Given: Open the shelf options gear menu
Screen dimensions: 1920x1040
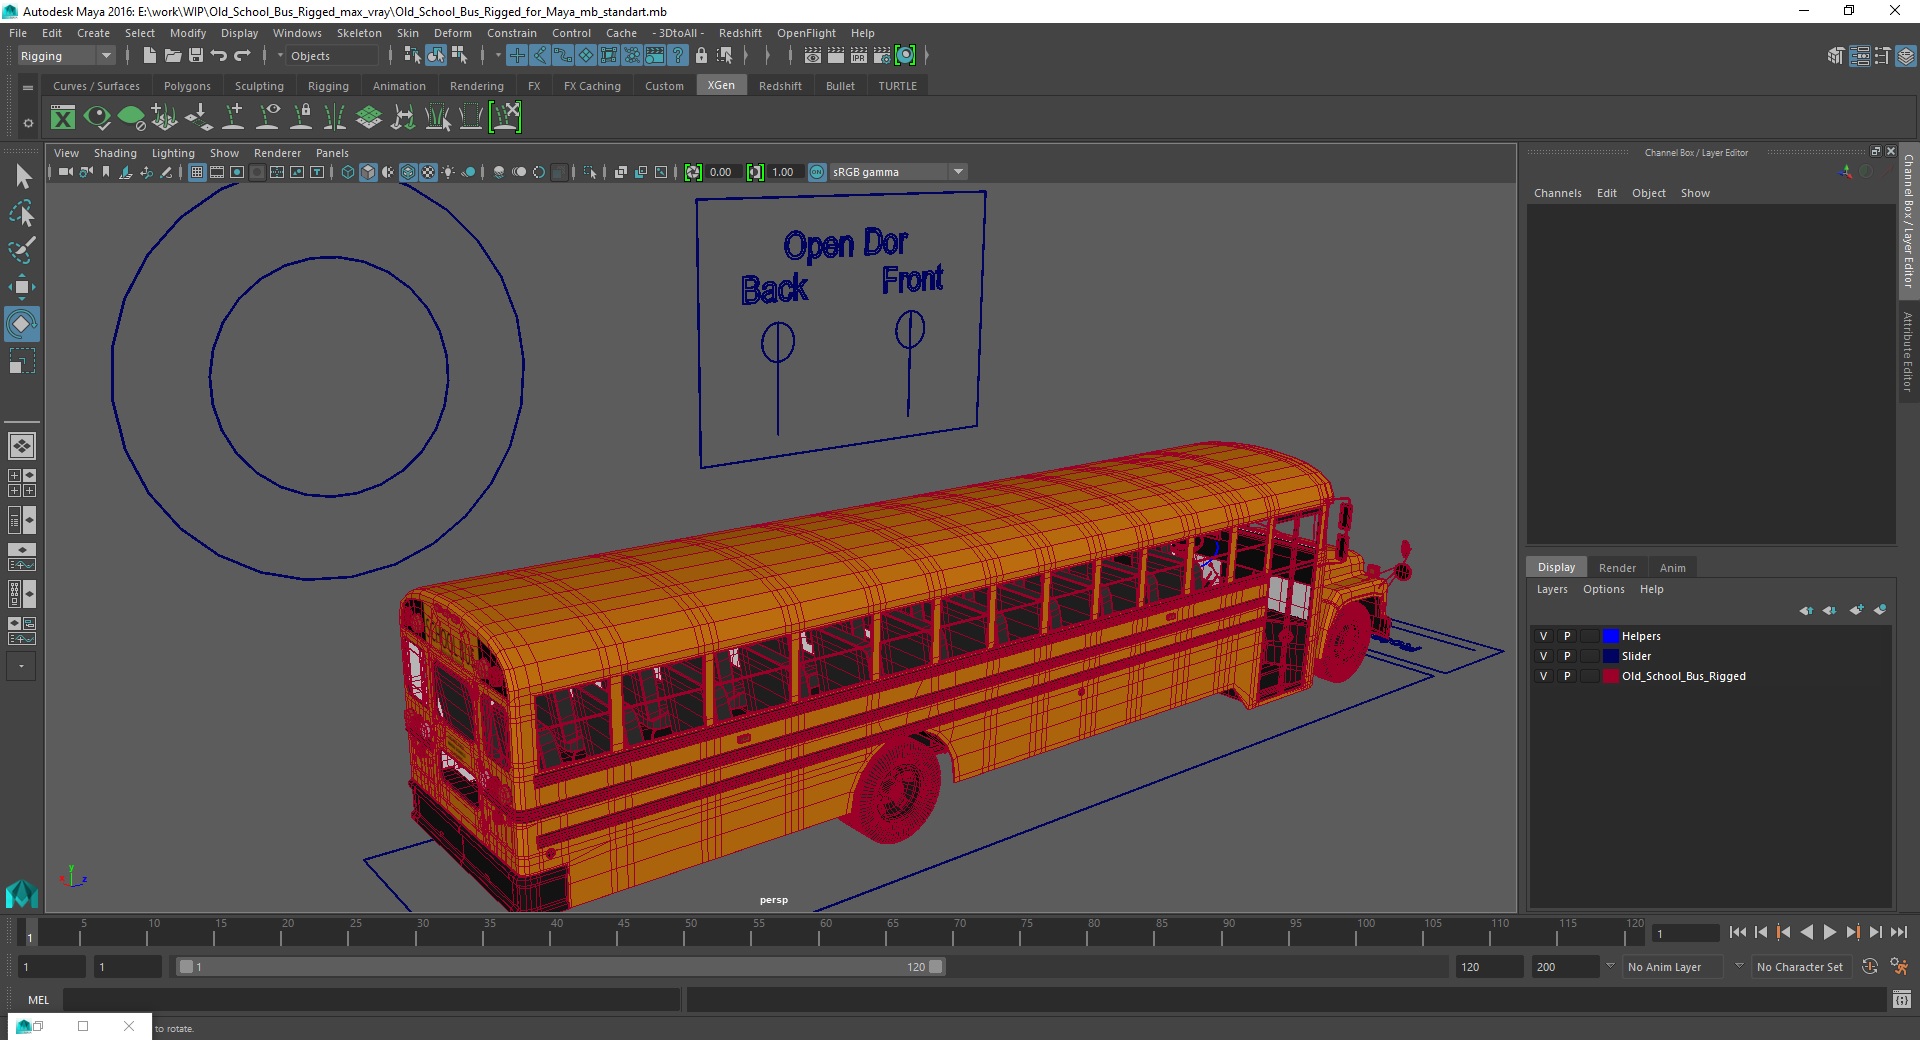Looking at the screenshot, I should [28, 123].
